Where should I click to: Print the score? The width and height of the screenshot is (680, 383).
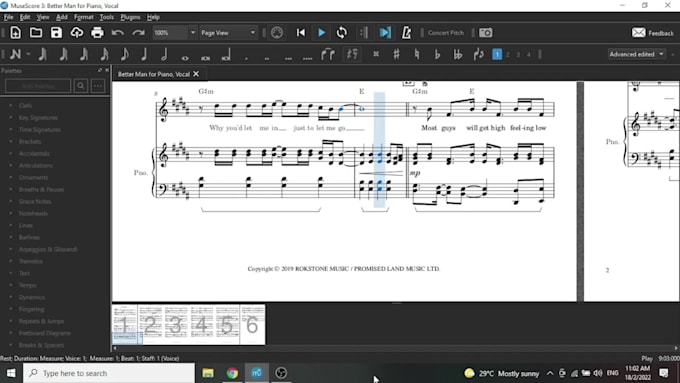(x=97, y=33)
